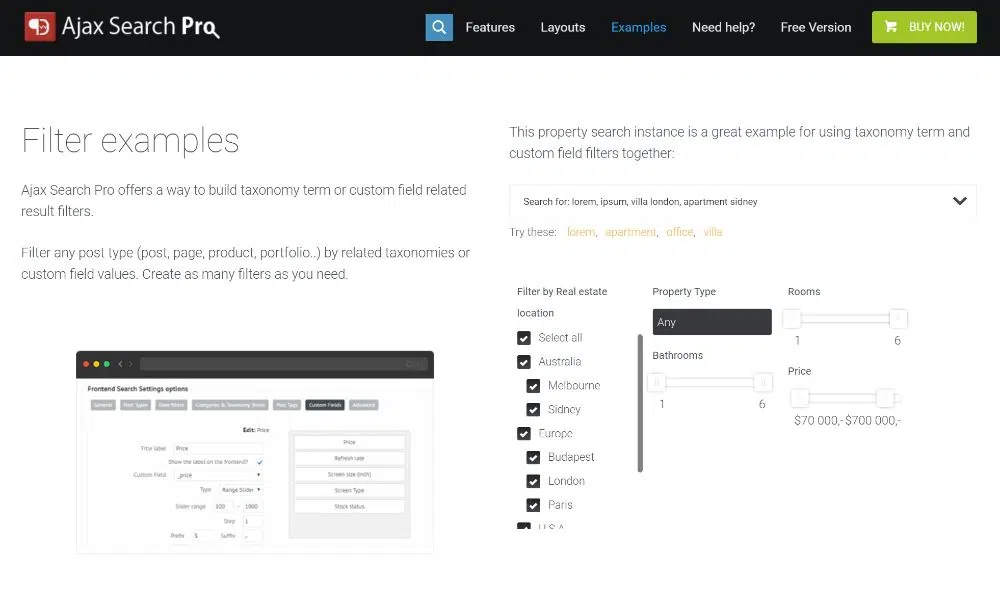Open the Property Type dropdown showing Any
This screenshot has height=595, width=1000.
[711, 321]
